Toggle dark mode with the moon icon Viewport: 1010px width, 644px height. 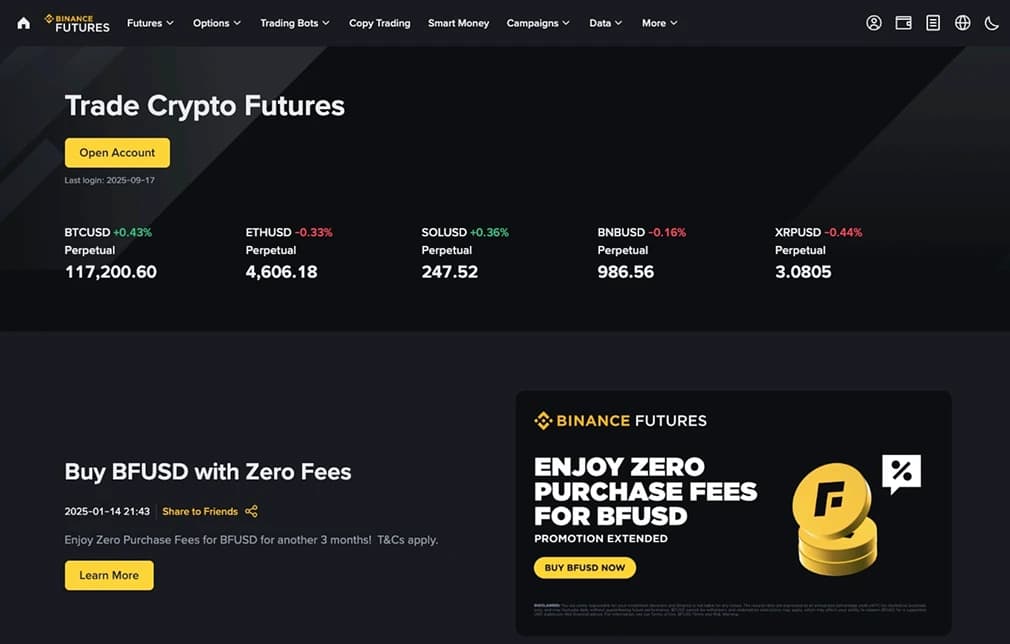coord(991,21)
